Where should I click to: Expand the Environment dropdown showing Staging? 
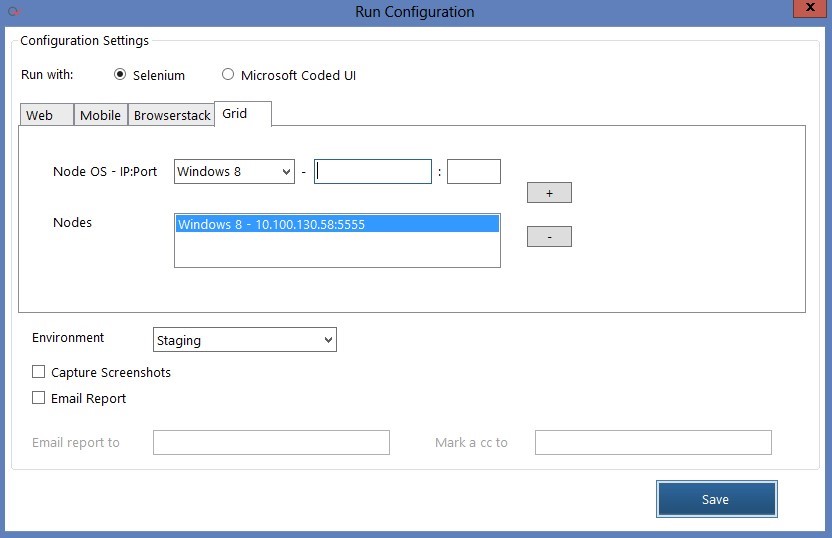point(245,340)
